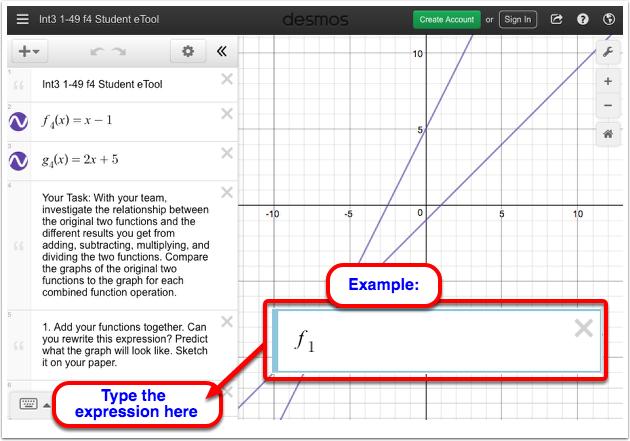630x441 pixels.
Task: Open the hamburger main menu
Action: coord(22,19)
